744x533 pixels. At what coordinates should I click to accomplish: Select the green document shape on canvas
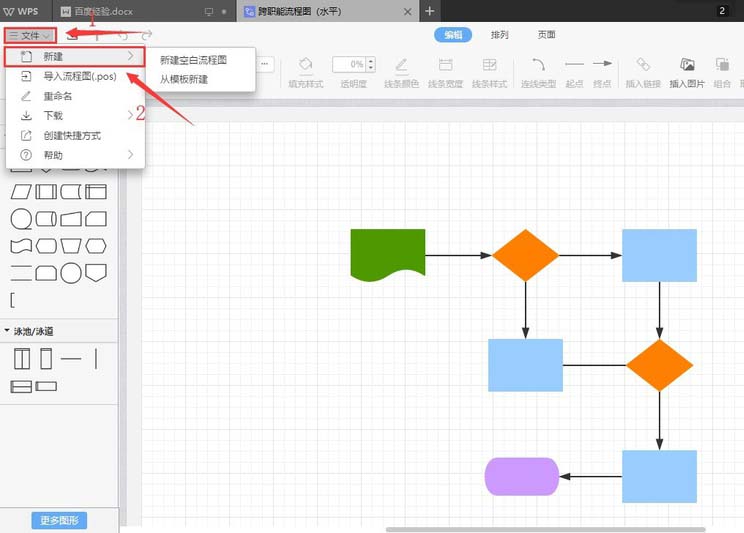click(x=388, y=254)
